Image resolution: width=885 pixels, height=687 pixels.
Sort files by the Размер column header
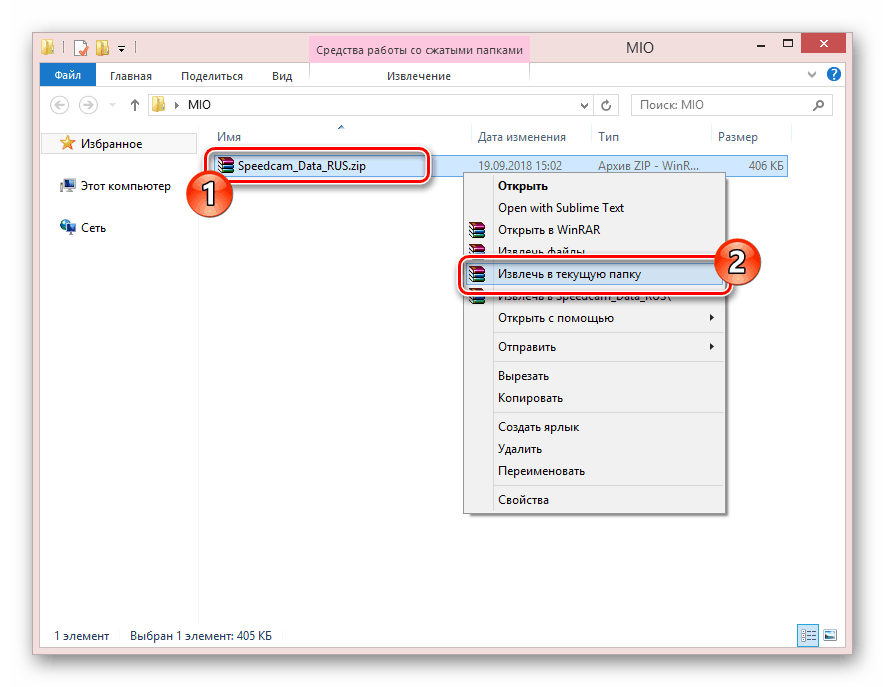tap(737, 137)
